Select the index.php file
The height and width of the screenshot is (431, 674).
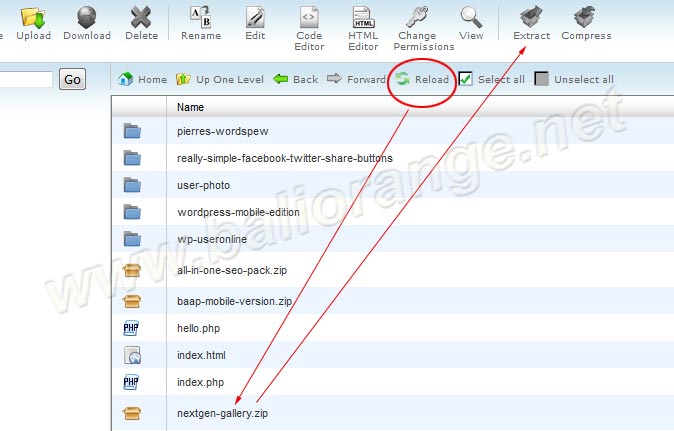point(201,382)
